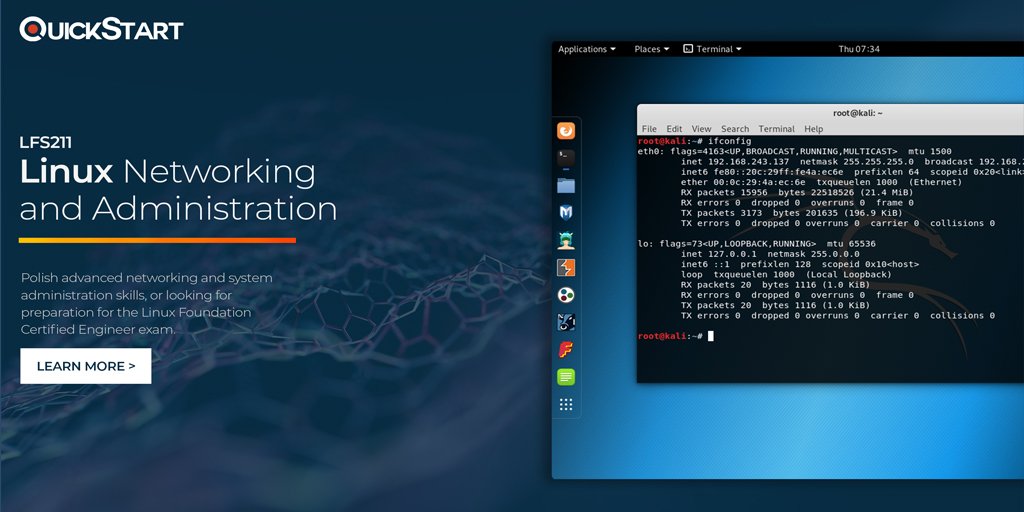The width and height of the screenshot is (1024, 512).
Task: Open the Places menu in top bar
Action: [652, 49]
